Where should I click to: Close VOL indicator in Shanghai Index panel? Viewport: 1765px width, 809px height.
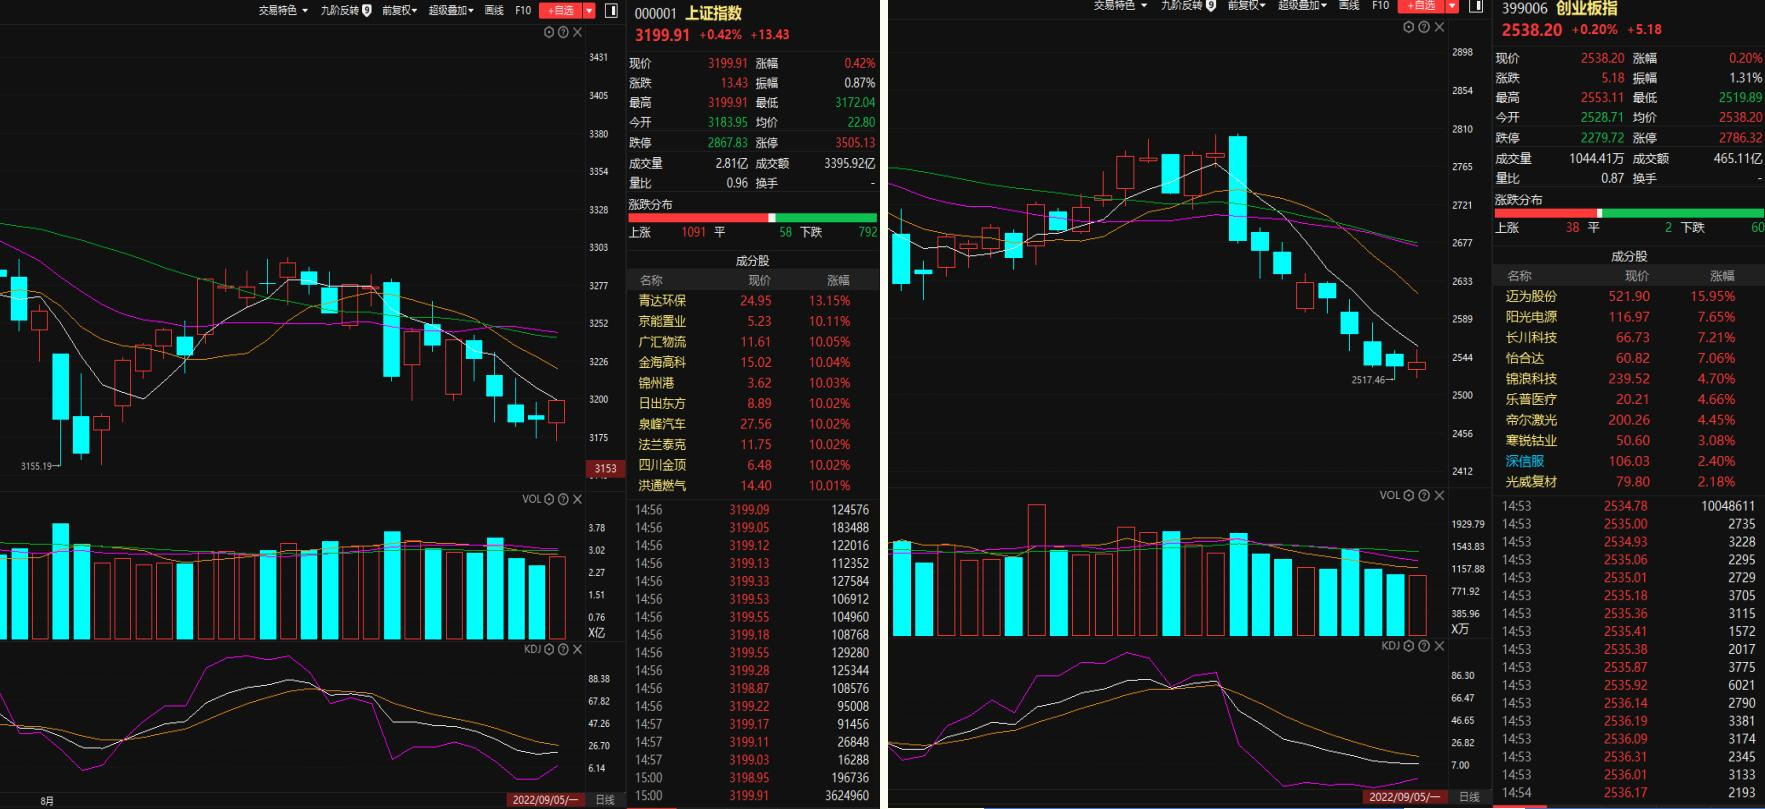577,499
